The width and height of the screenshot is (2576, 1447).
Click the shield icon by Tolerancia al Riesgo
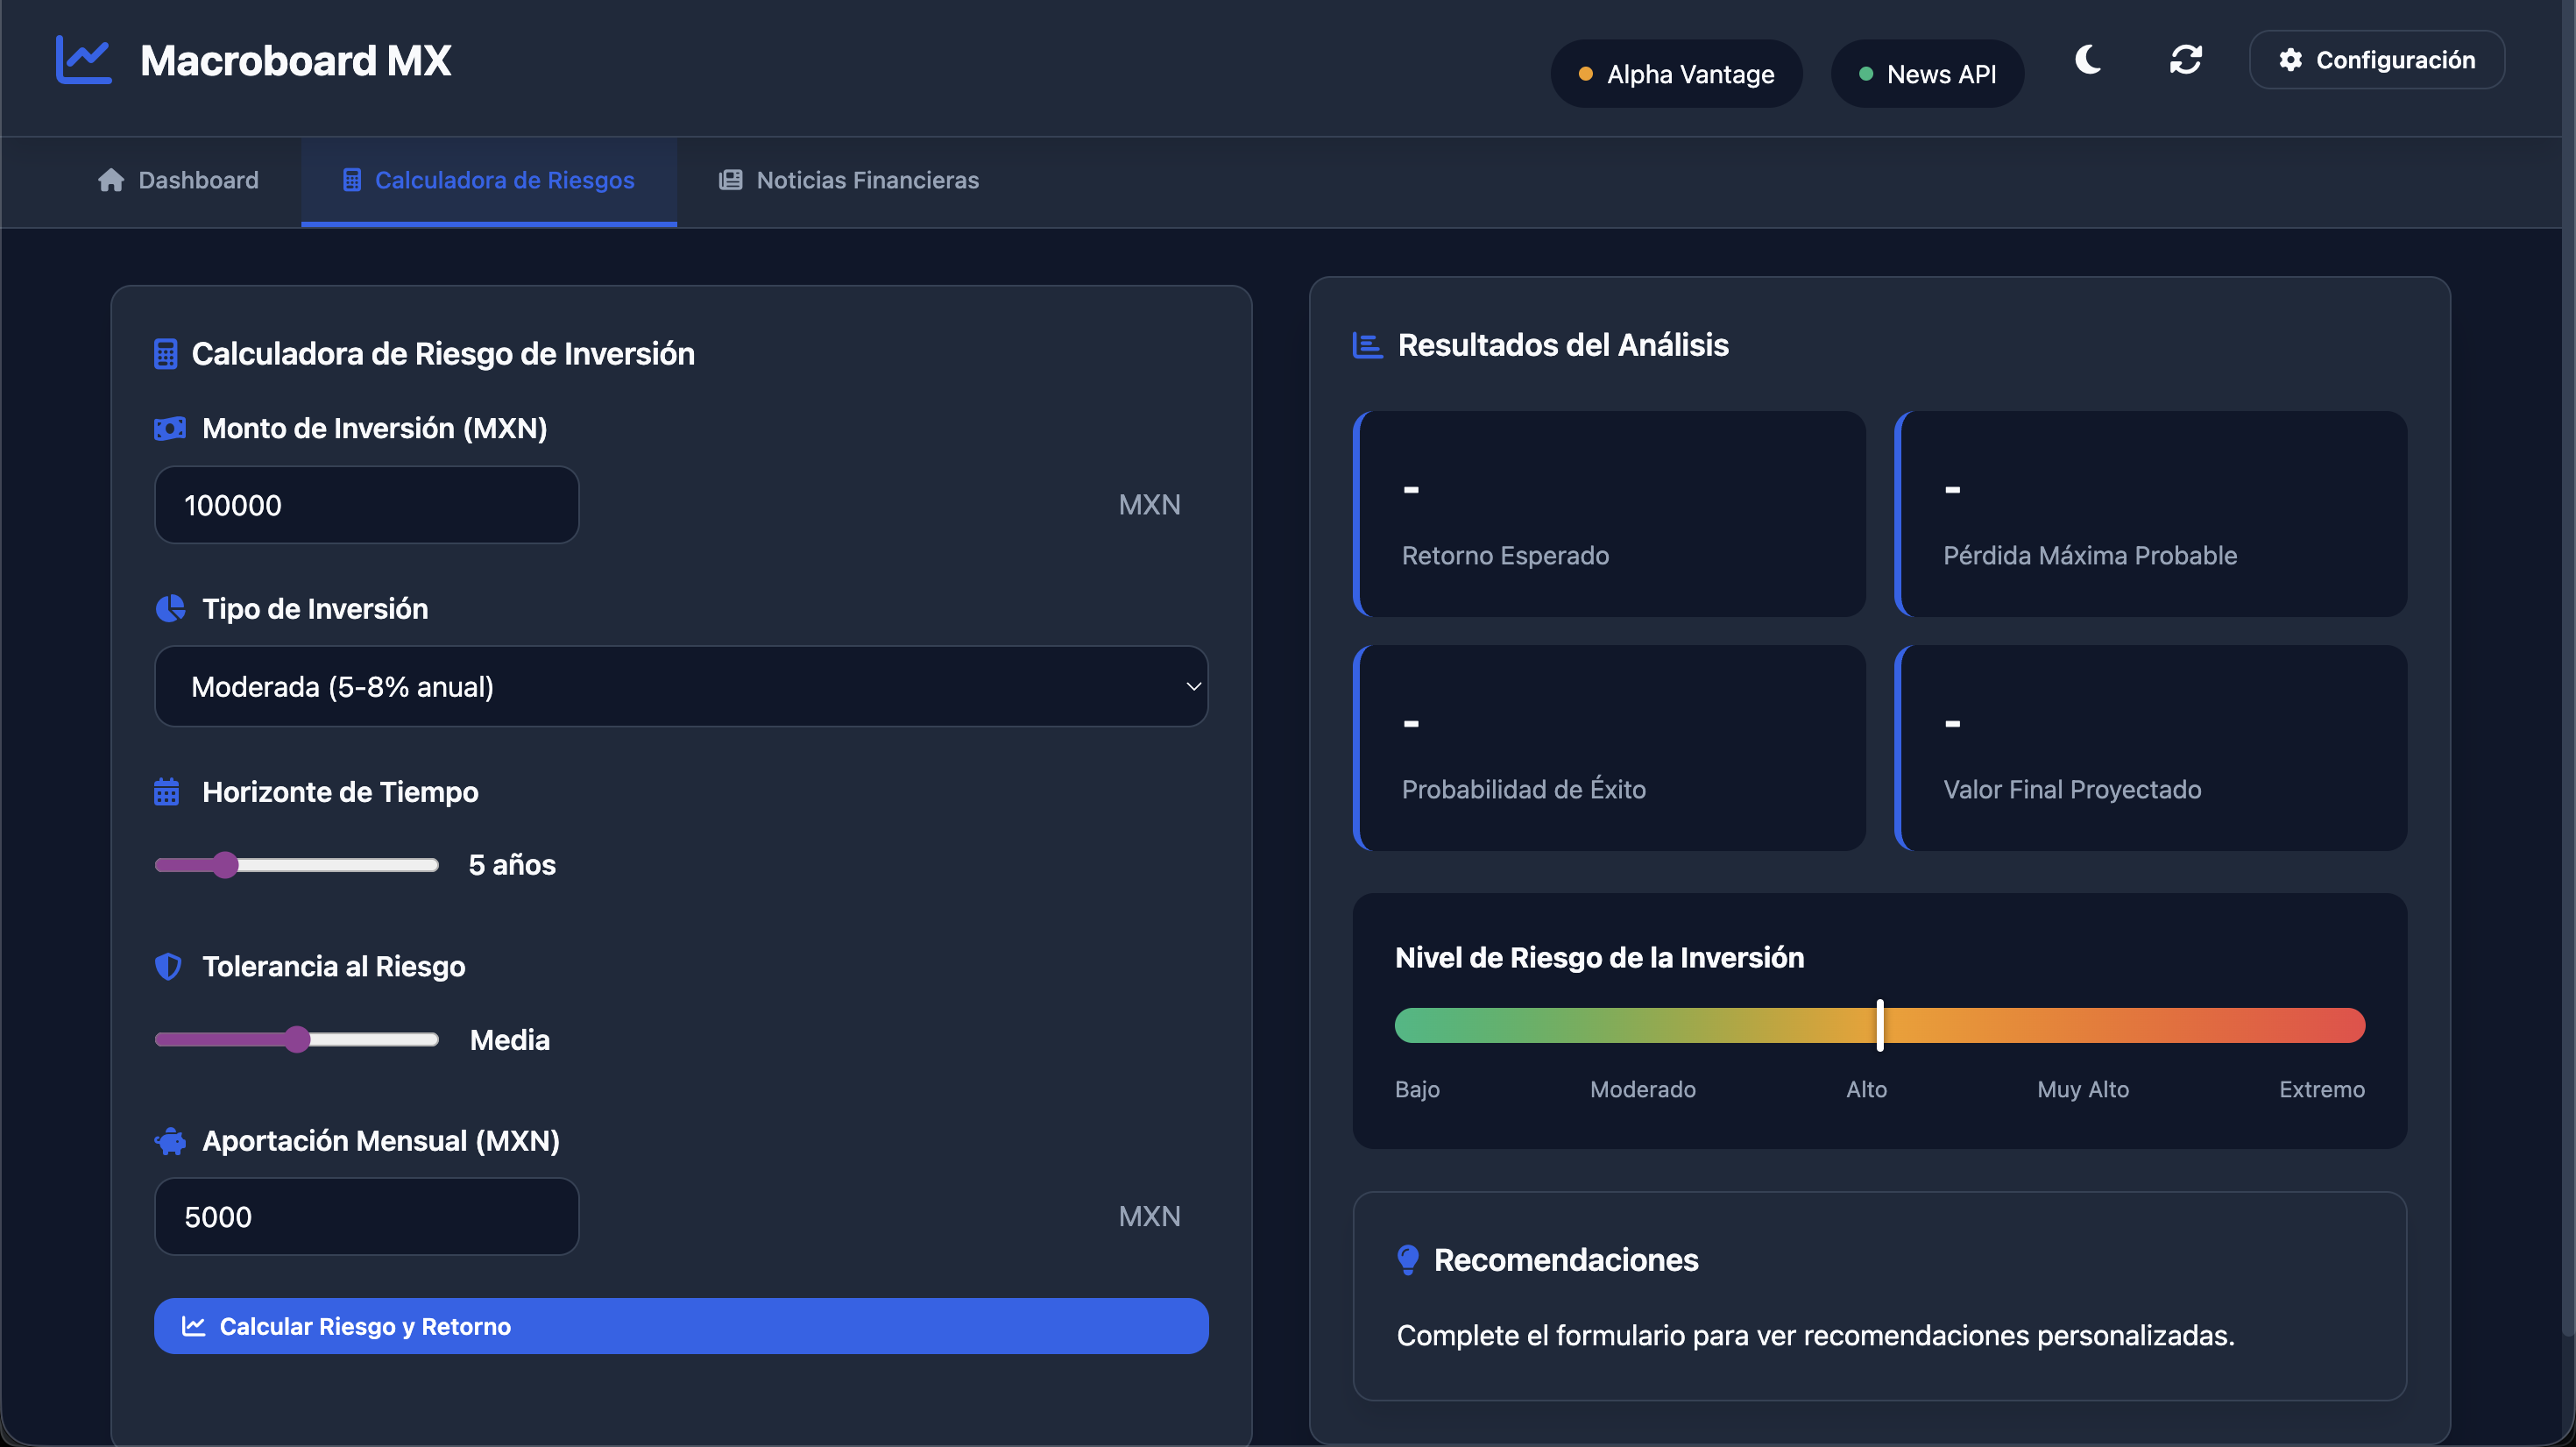(x=168, y=966)
